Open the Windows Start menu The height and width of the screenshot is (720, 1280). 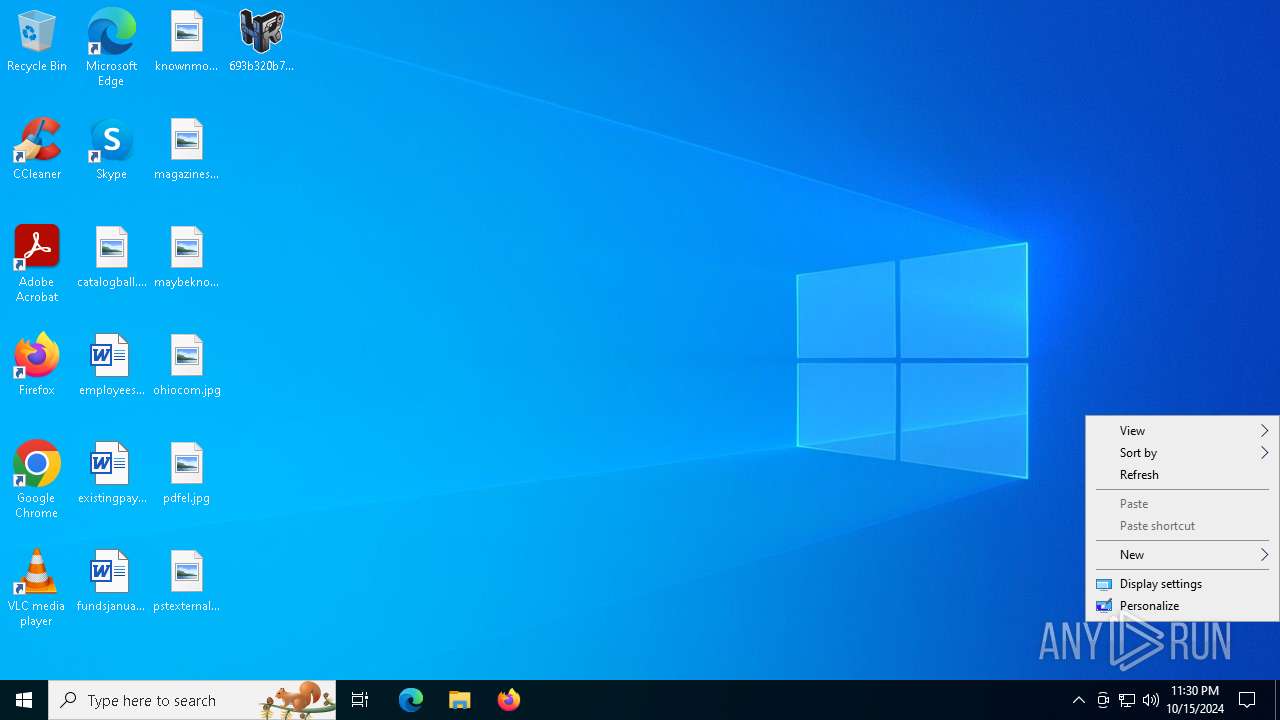click(24, 700)
